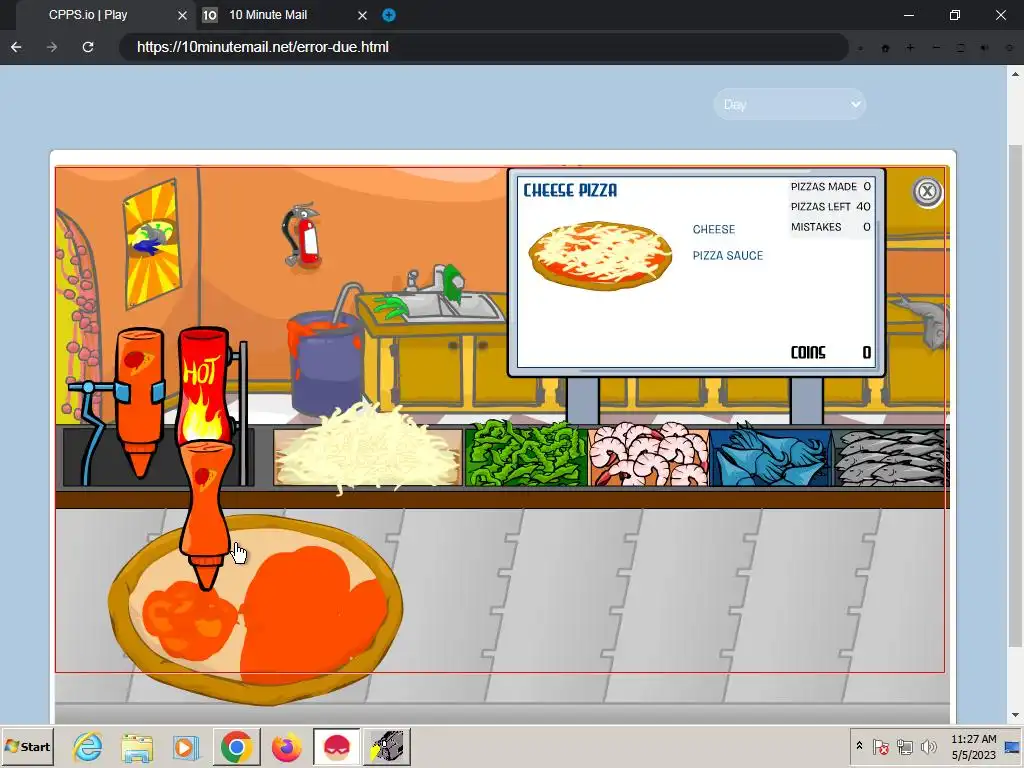Open File Explorer from taskbar
The image size is (1024, 768).
click(x=137, y=746)
